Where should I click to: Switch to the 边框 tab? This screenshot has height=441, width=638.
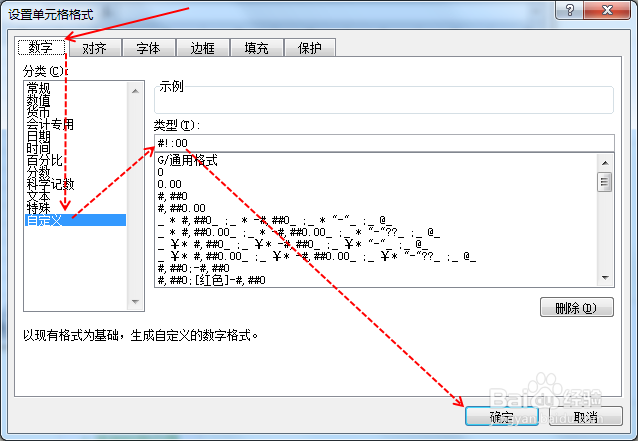pos(203,48)
